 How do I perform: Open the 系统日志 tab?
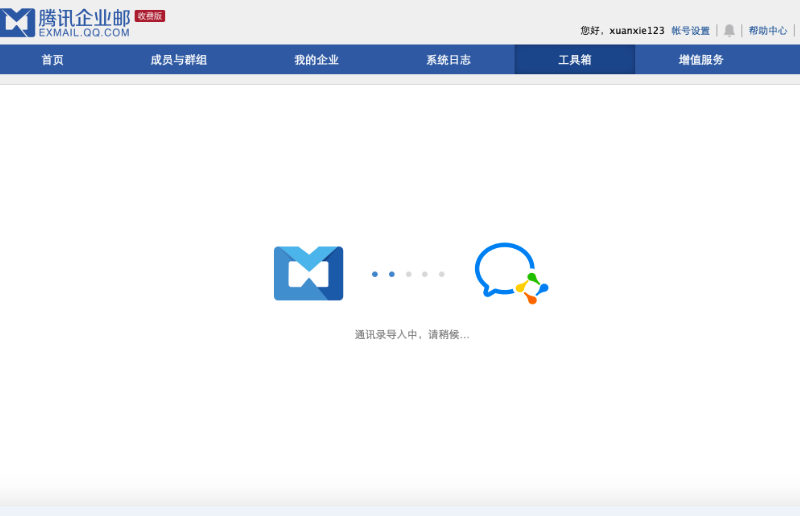448,60
